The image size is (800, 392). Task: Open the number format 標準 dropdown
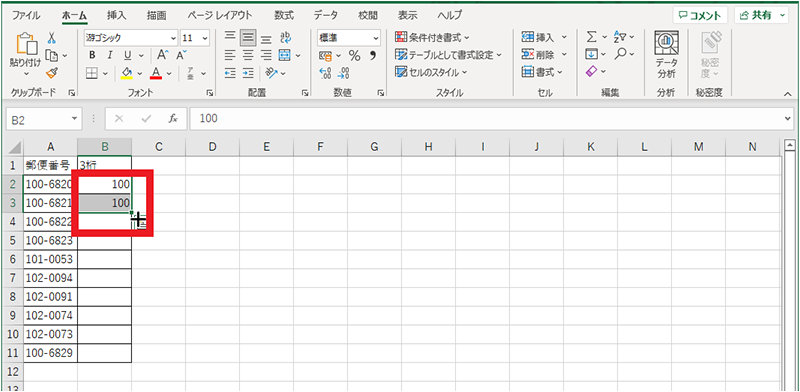[377, 38]
